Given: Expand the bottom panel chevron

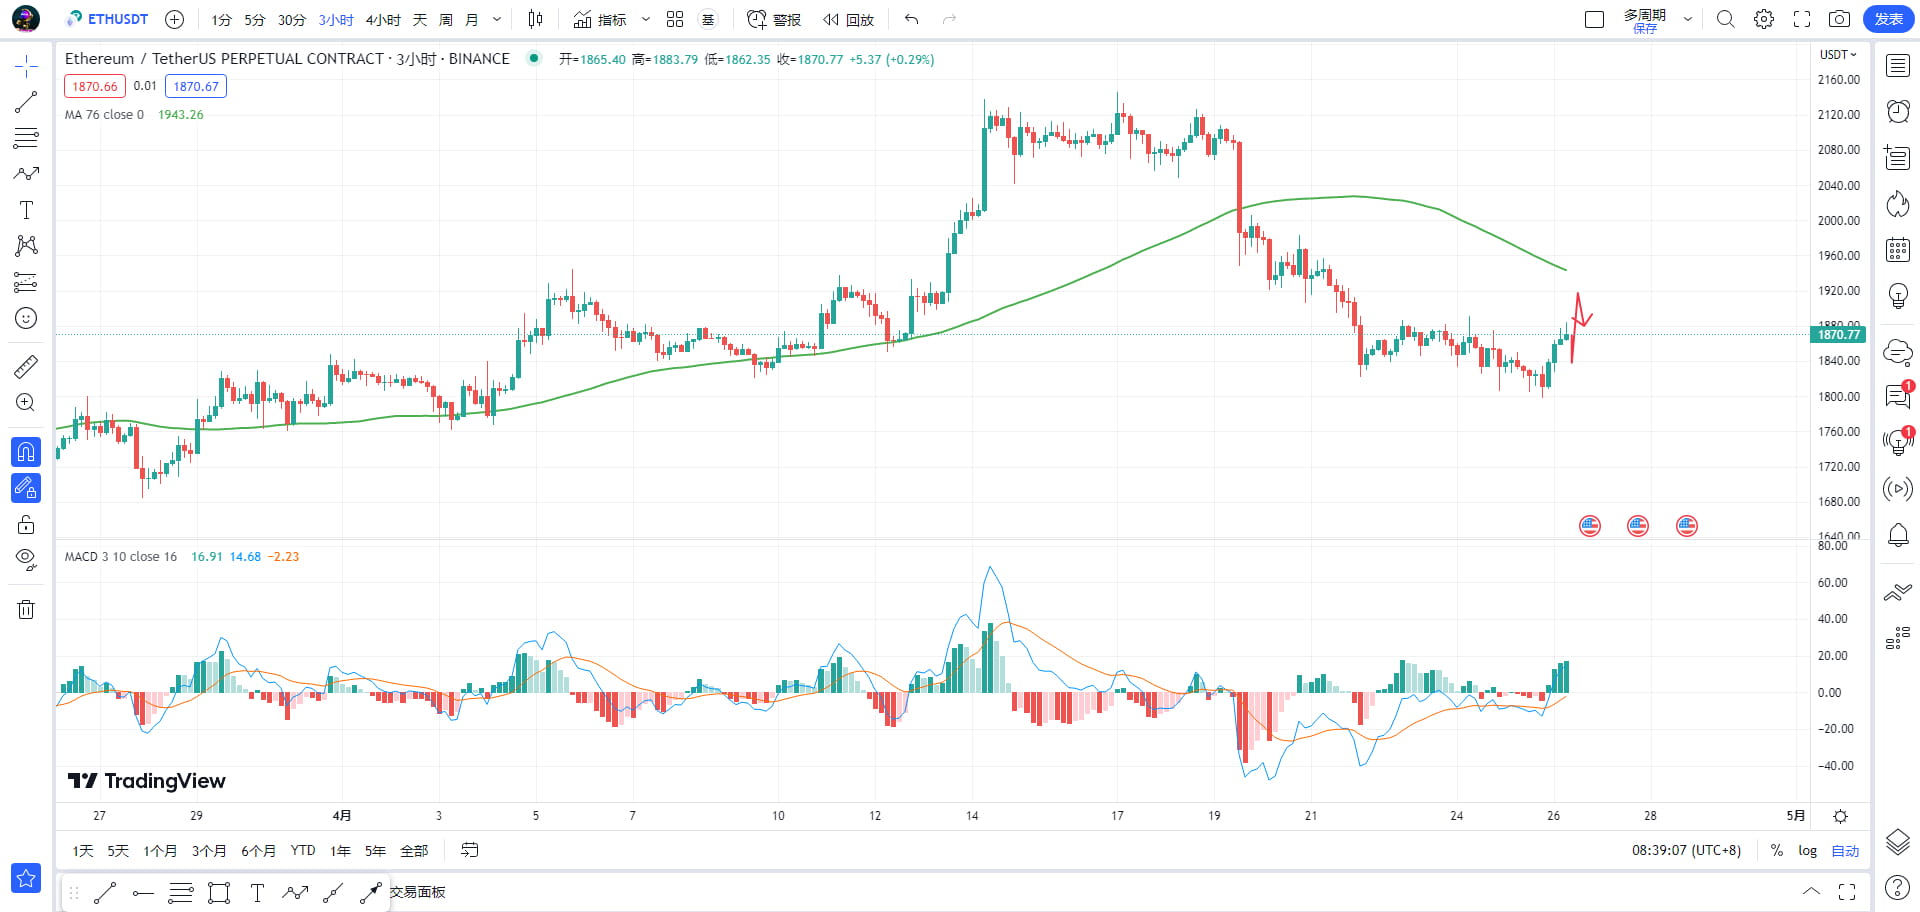Looking at the screenshot, I should tap(1811, 891).
